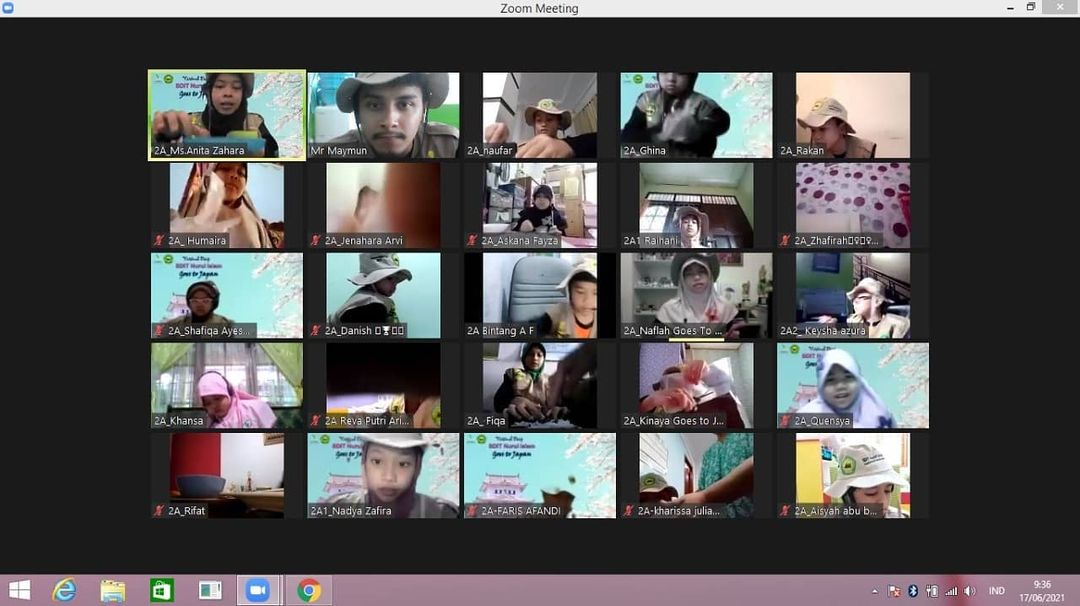Viewport: 1080px width, 606px height.
Task: Select the 2A_Ms.Anita Zahara video tile
Action: click(227, 114)
